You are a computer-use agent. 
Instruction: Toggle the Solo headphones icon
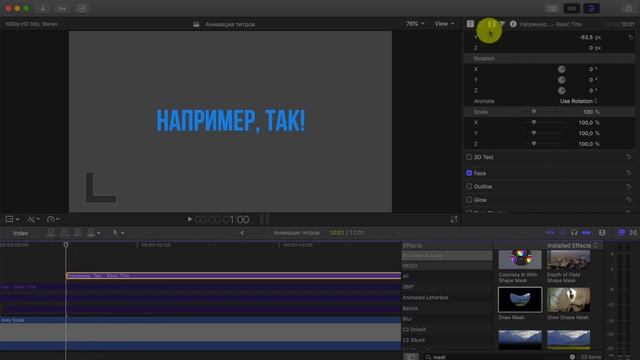[x=574, y=233]
